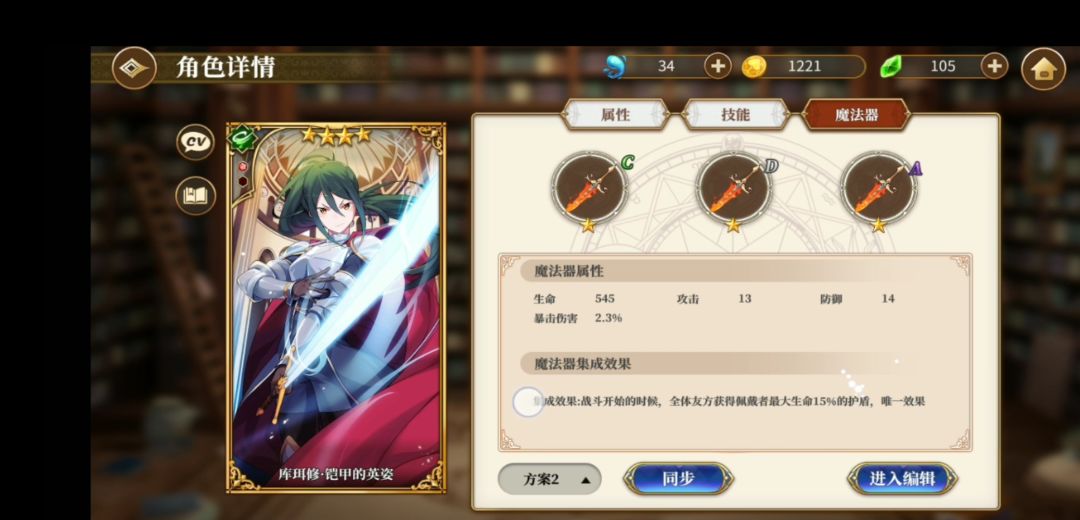The height and width of the screenshot is (520, 1080).
Task: Expand the 方案2 loadout dropdown
Action: click(549, 479)
